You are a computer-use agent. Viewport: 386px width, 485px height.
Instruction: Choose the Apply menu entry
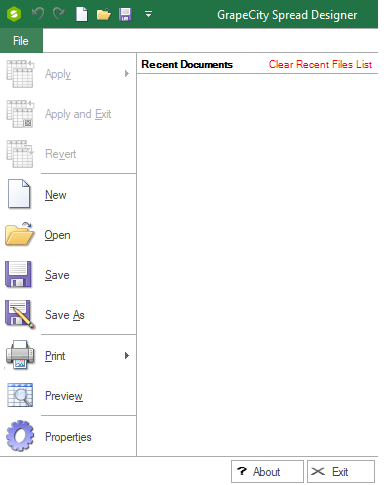point(68,74)
